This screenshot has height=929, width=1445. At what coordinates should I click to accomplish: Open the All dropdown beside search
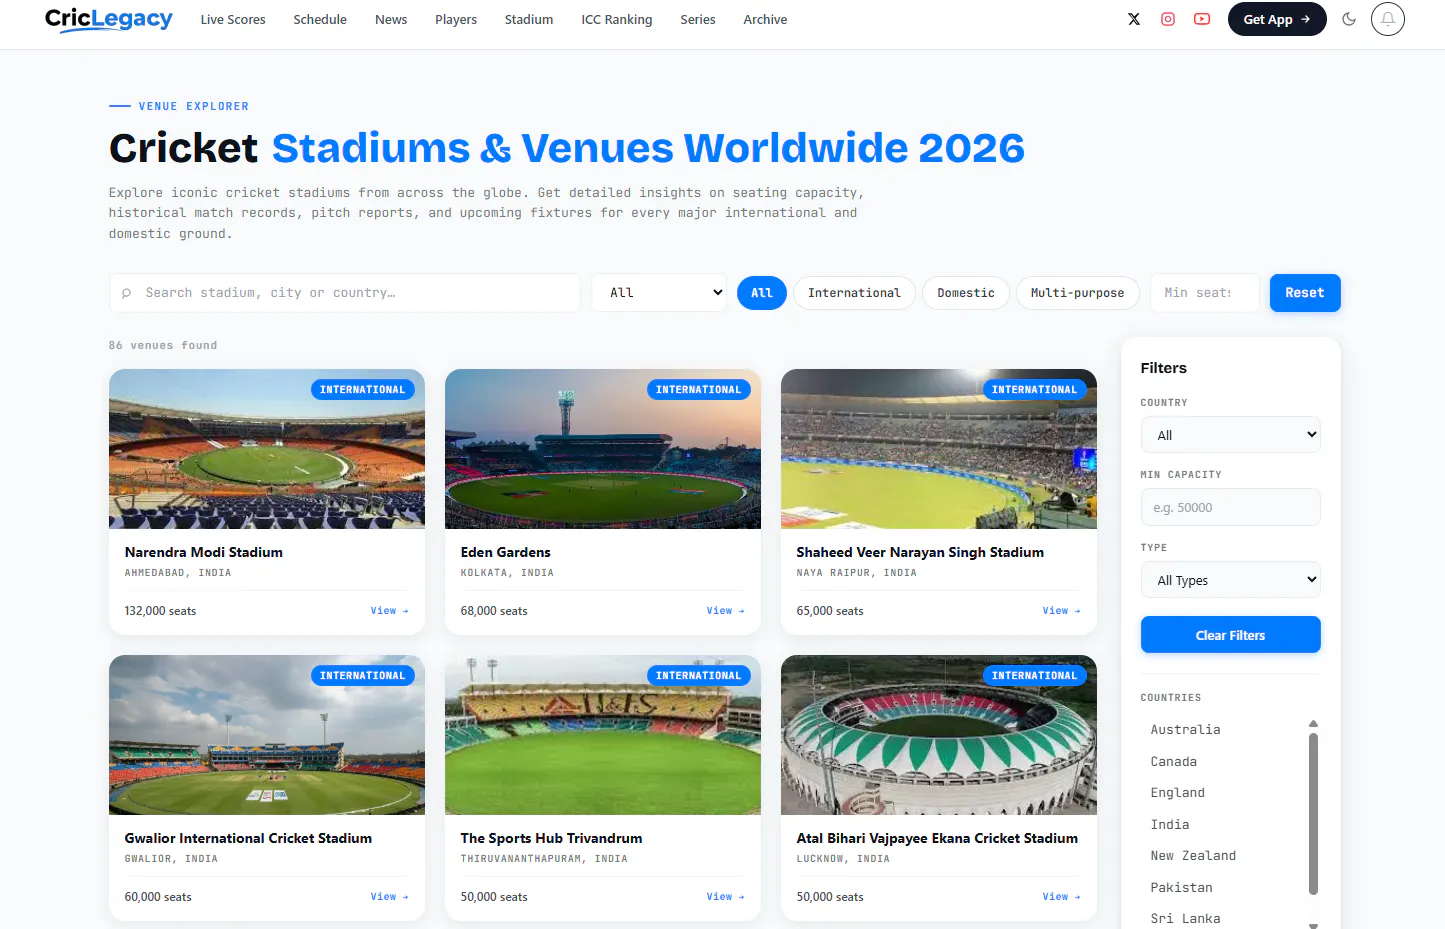(660, 293)
